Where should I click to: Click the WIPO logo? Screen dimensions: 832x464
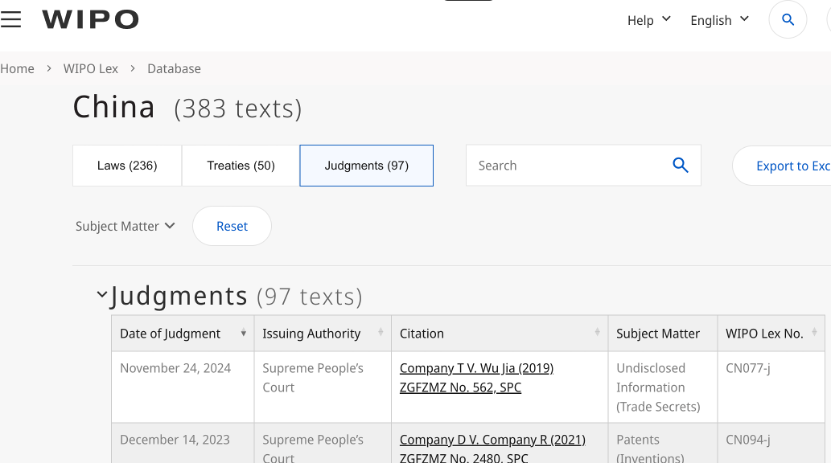(90, 19)
